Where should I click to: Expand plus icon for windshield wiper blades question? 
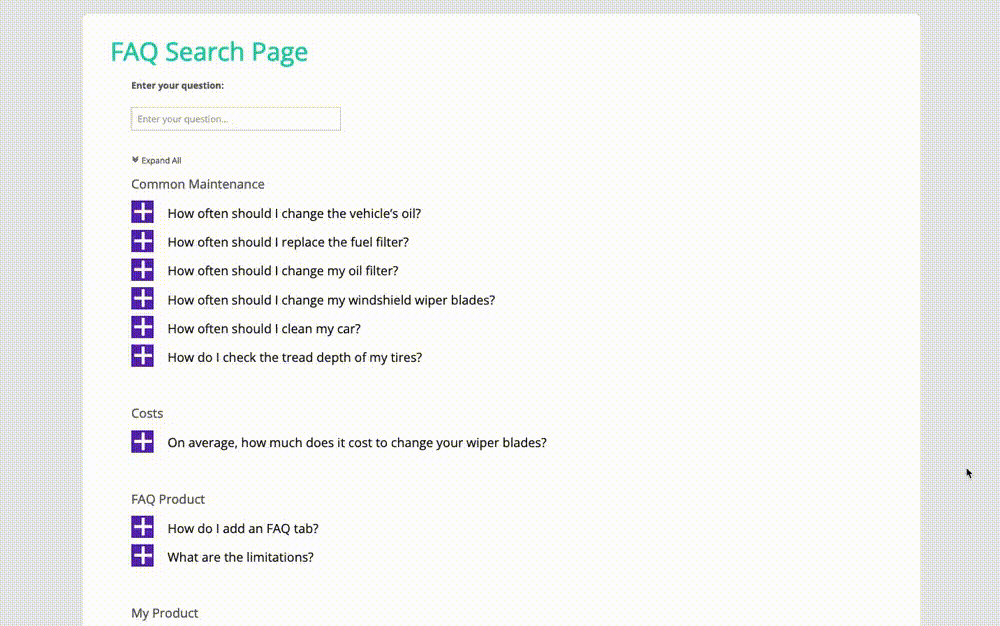(x=142, y=298)
